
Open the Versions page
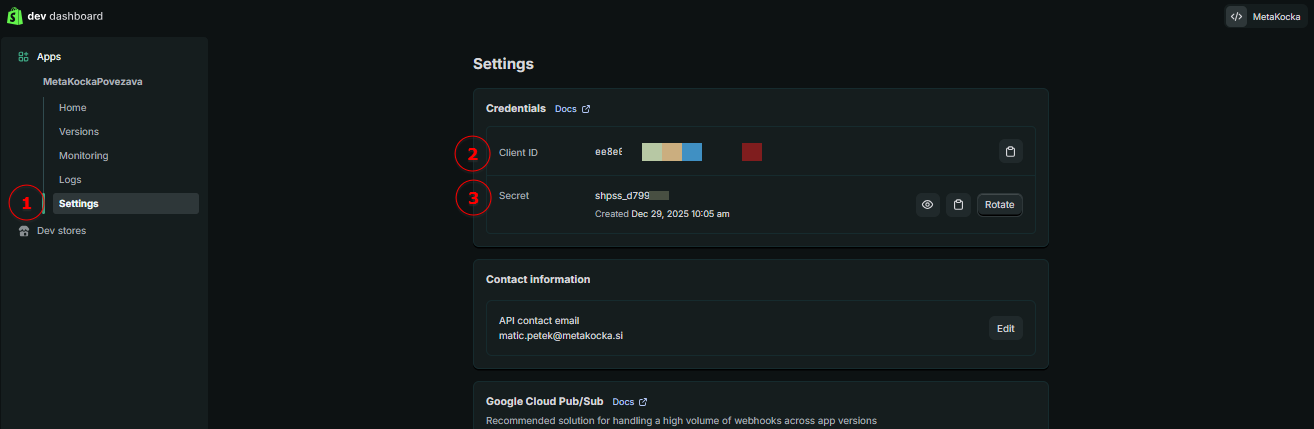(79, 132)
